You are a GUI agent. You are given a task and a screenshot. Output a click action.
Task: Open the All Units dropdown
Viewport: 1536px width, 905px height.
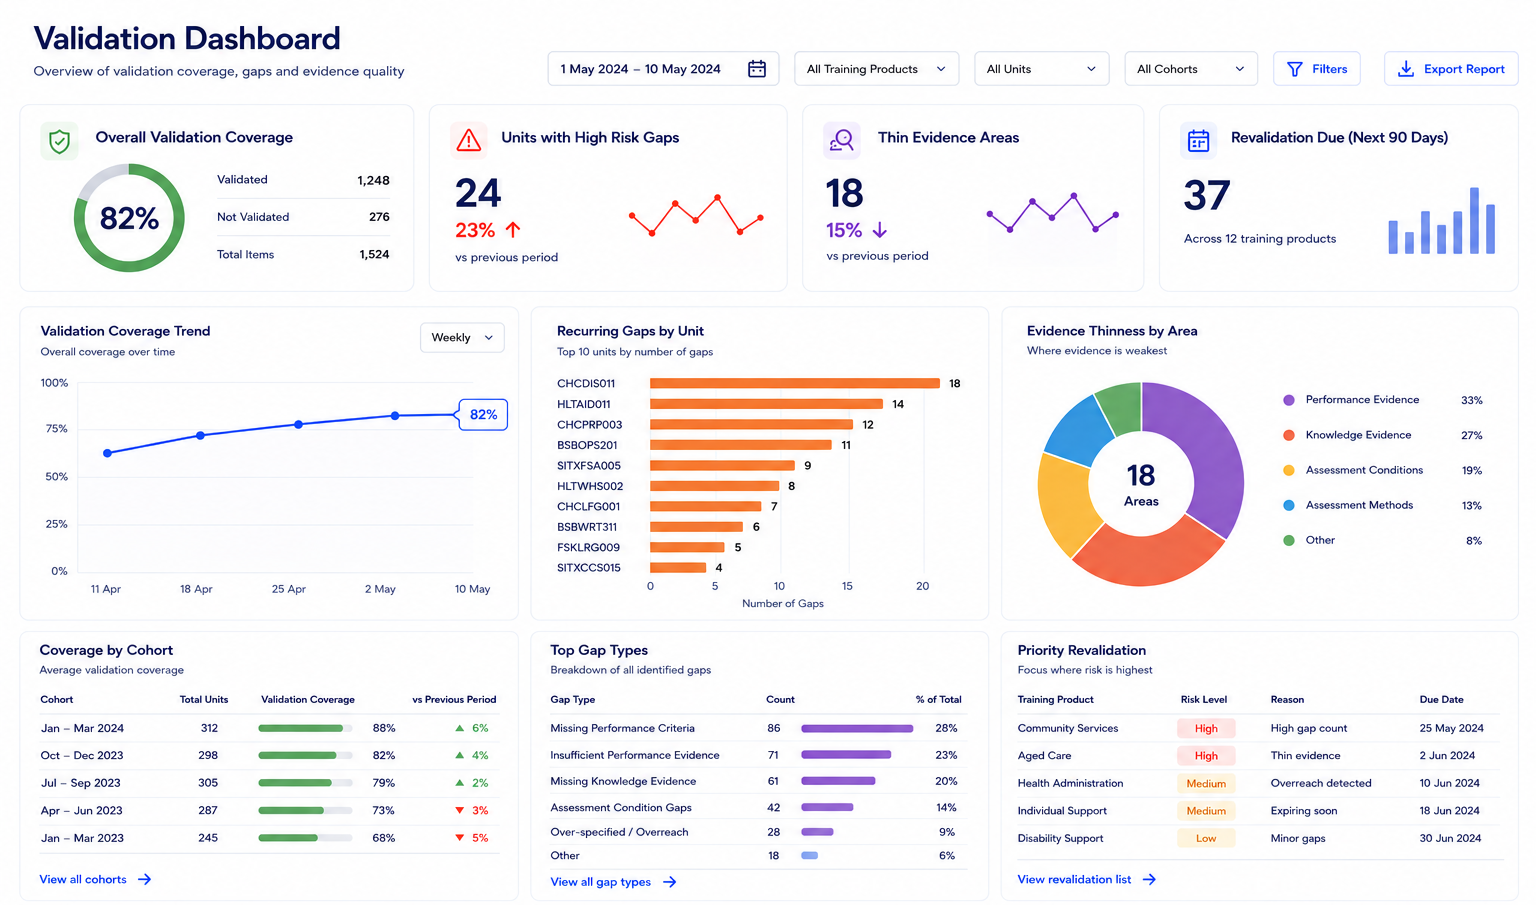point(1041,69)
